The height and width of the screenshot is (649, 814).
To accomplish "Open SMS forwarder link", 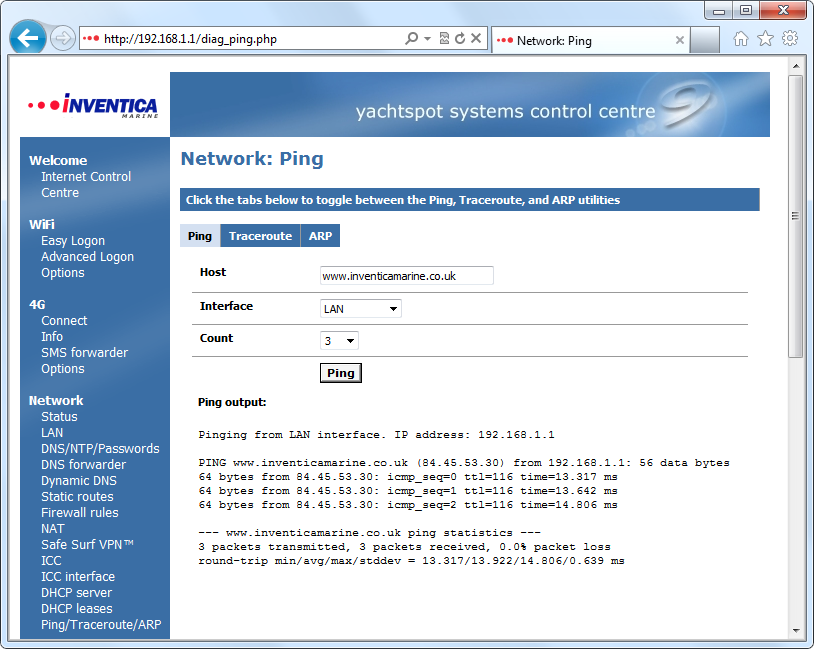I will tap(85, 353).
